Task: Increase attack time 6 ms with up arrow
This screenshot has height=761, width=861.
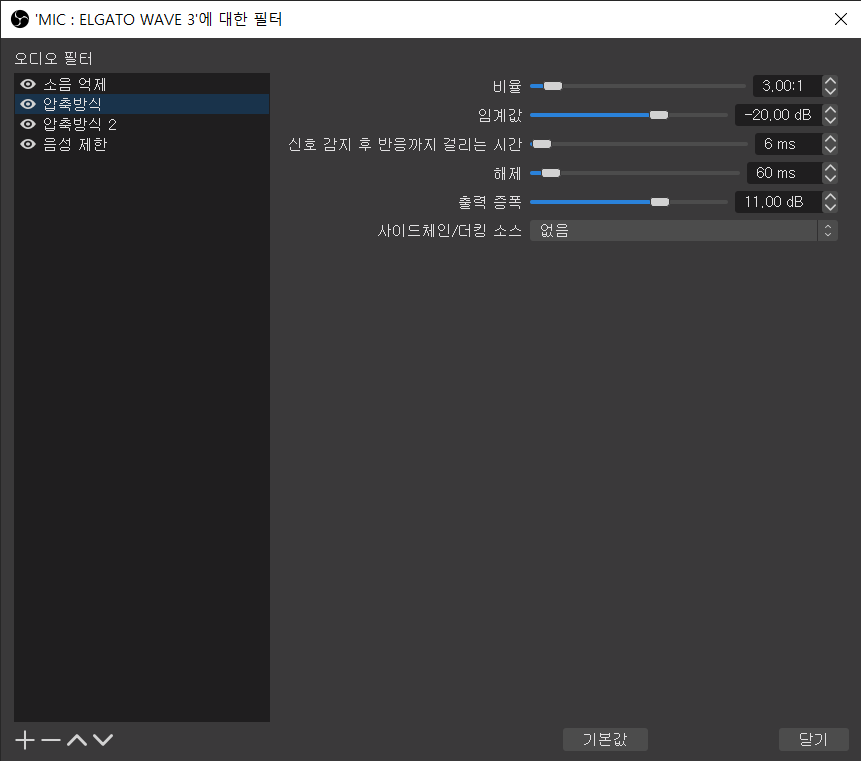Action: coord(830,139)
